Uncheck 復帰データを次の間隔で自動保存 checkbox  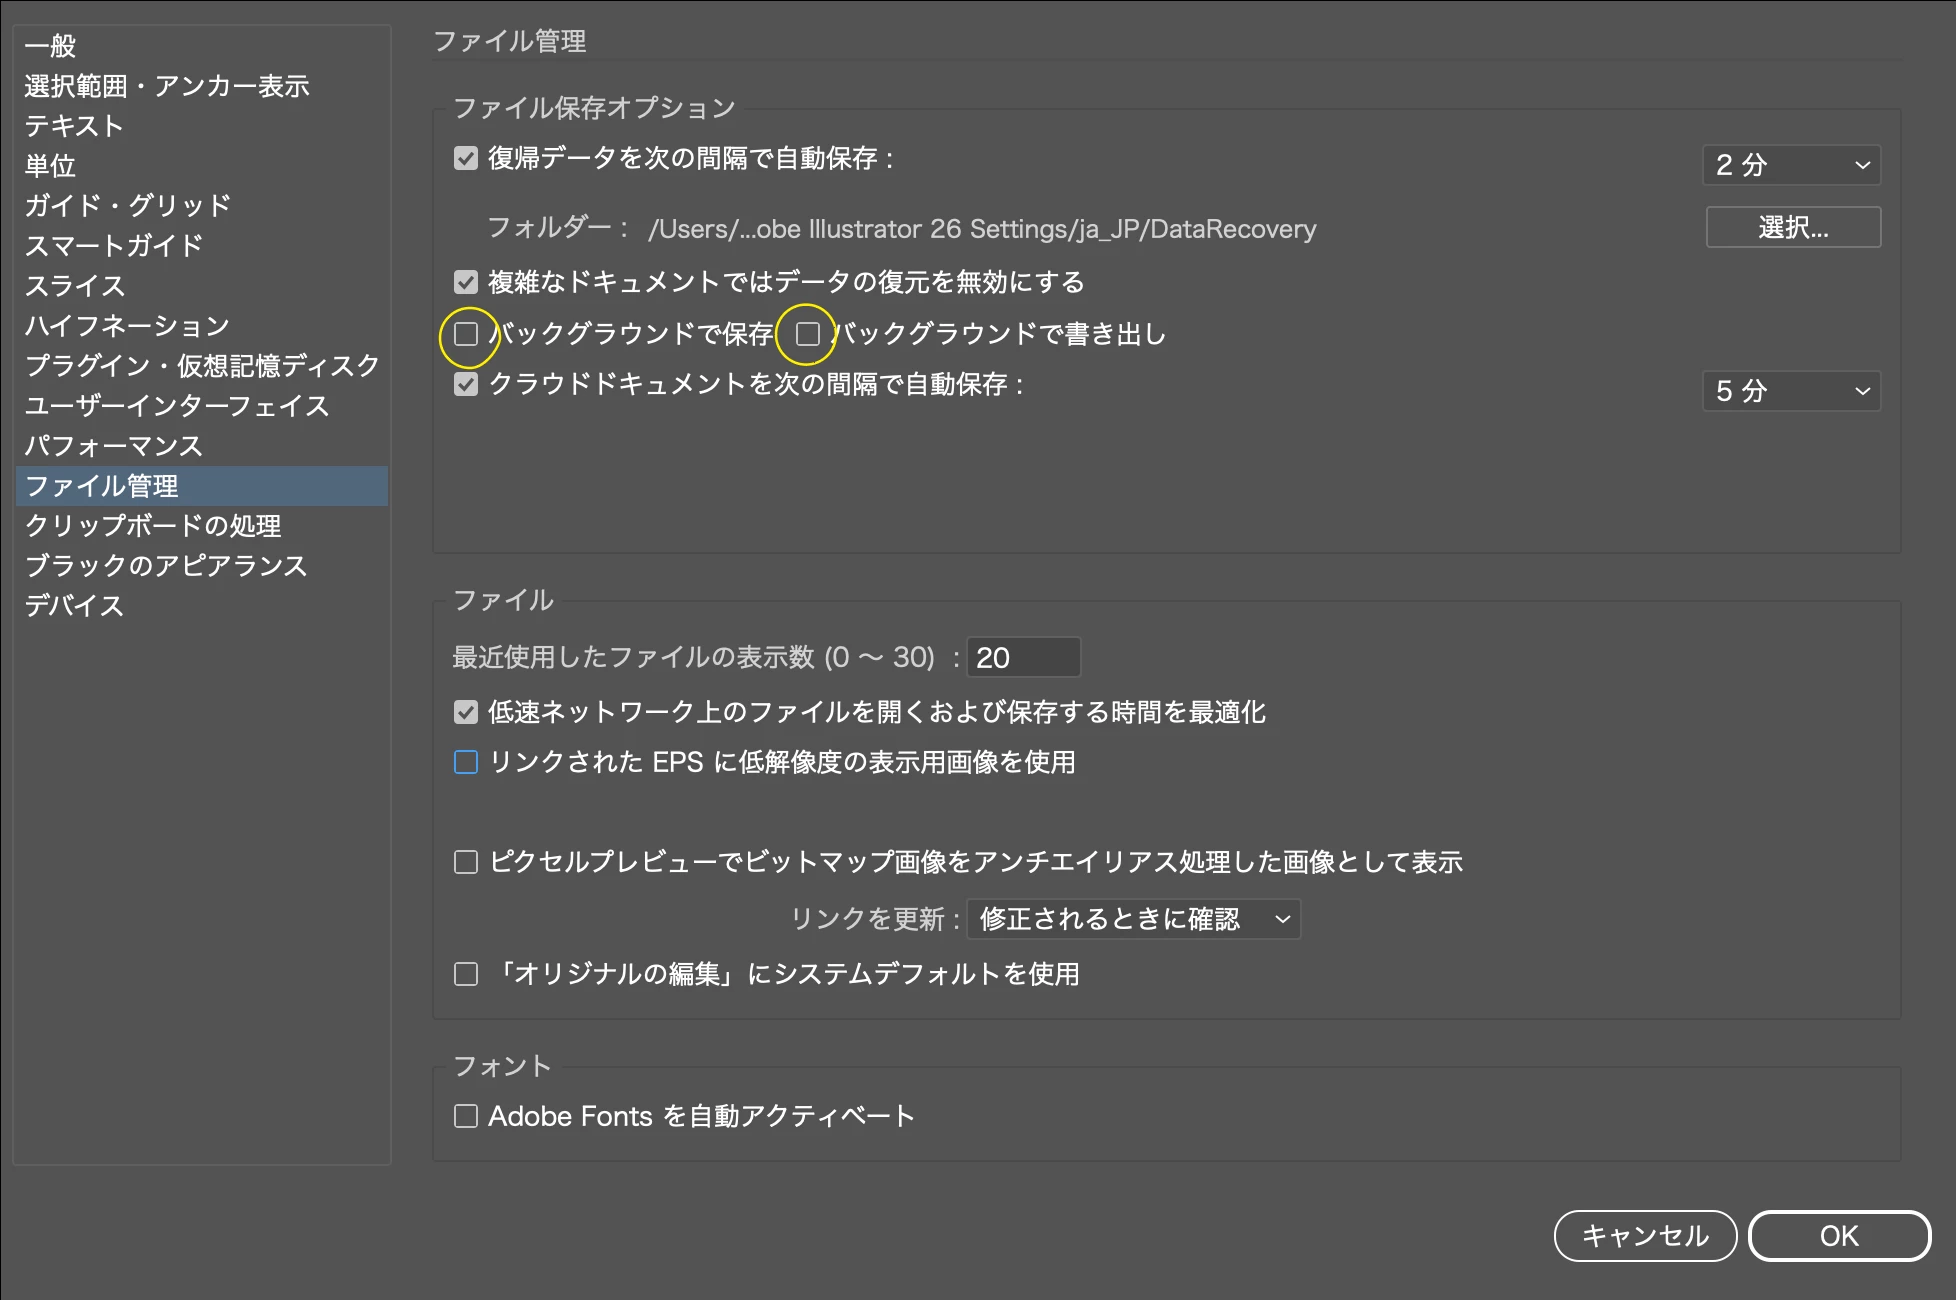coord(466,159)
